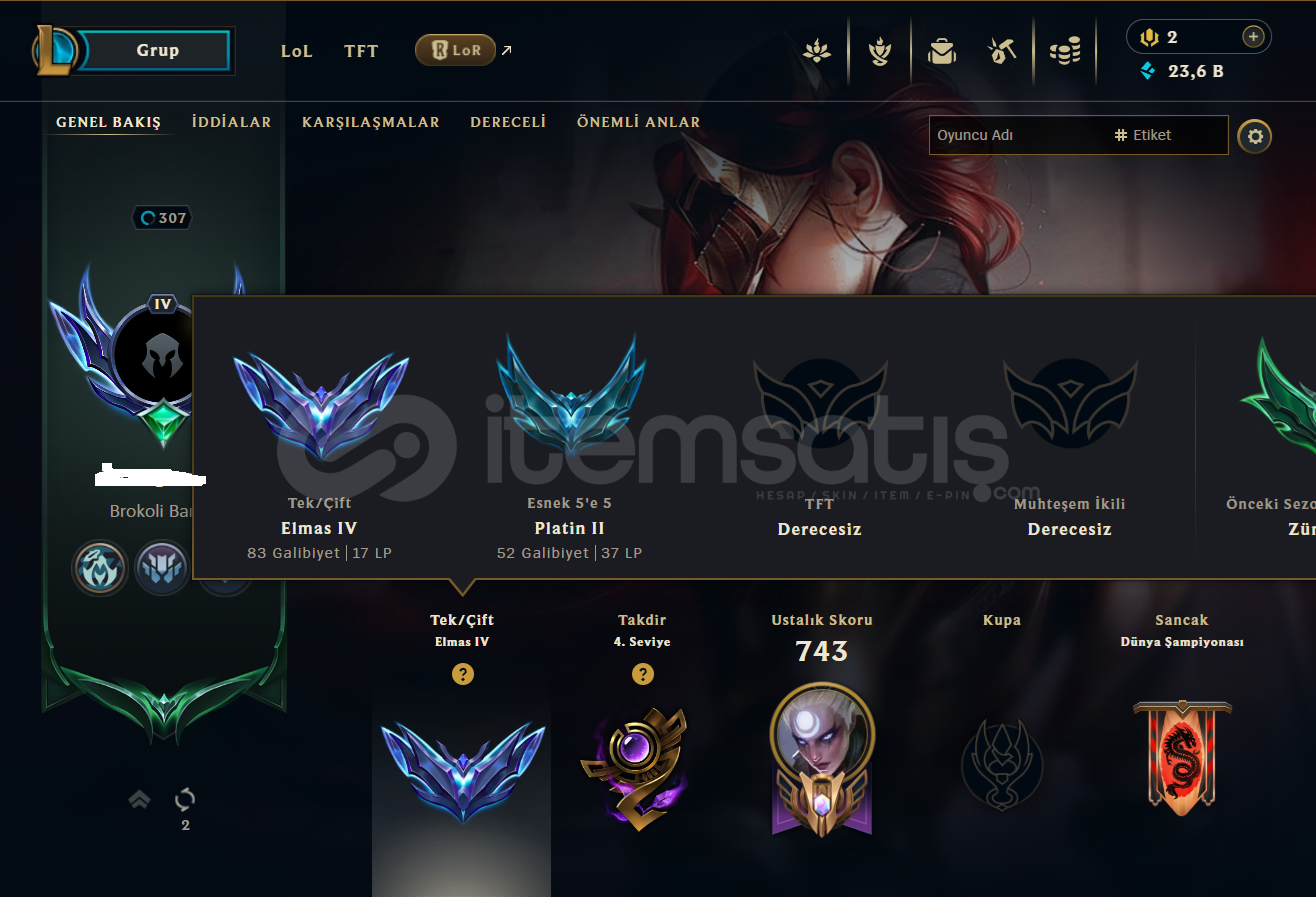The height and width of the screenshot is (897, 1316).
Task: Click the League of Legends logo
Action: 54,50
